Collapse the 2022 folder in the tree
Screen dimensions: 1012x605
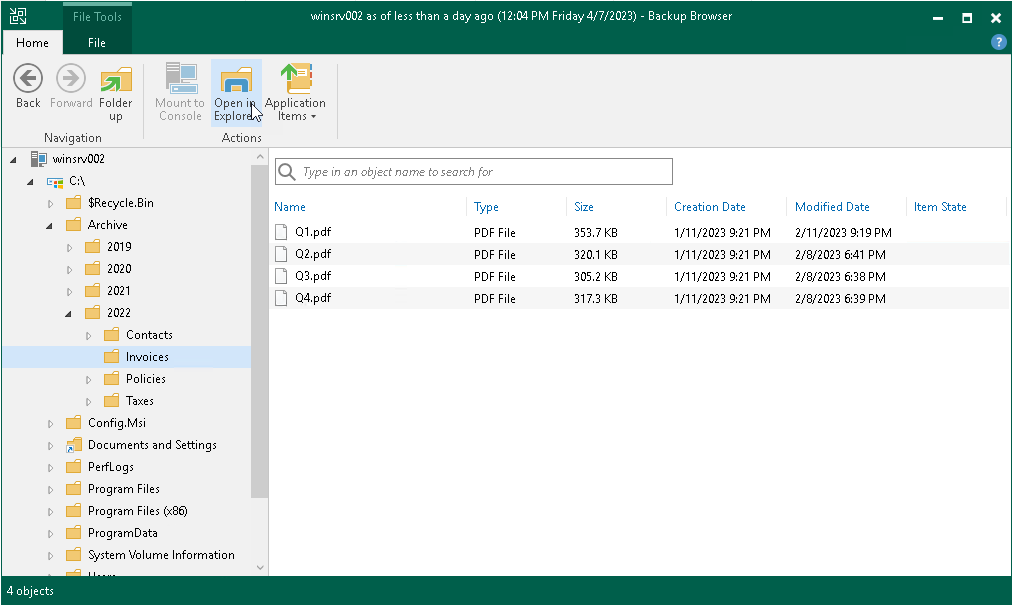click(68, 312)
